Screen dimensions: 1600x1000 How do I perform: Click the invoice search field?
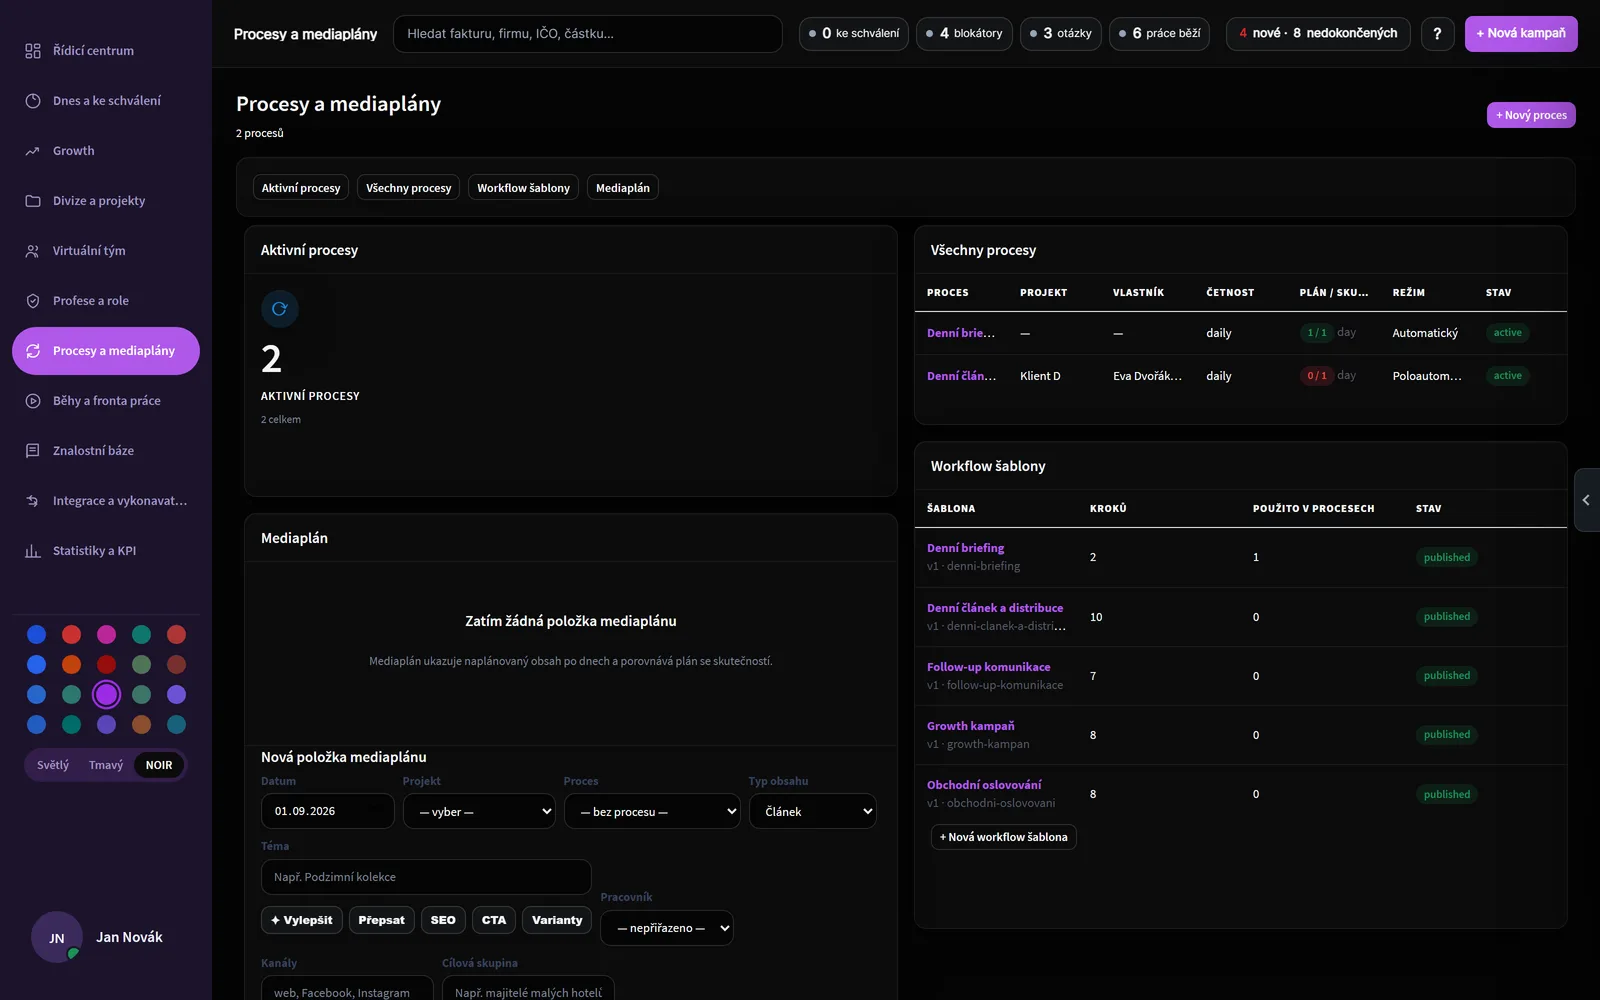[x=588, y=34]
